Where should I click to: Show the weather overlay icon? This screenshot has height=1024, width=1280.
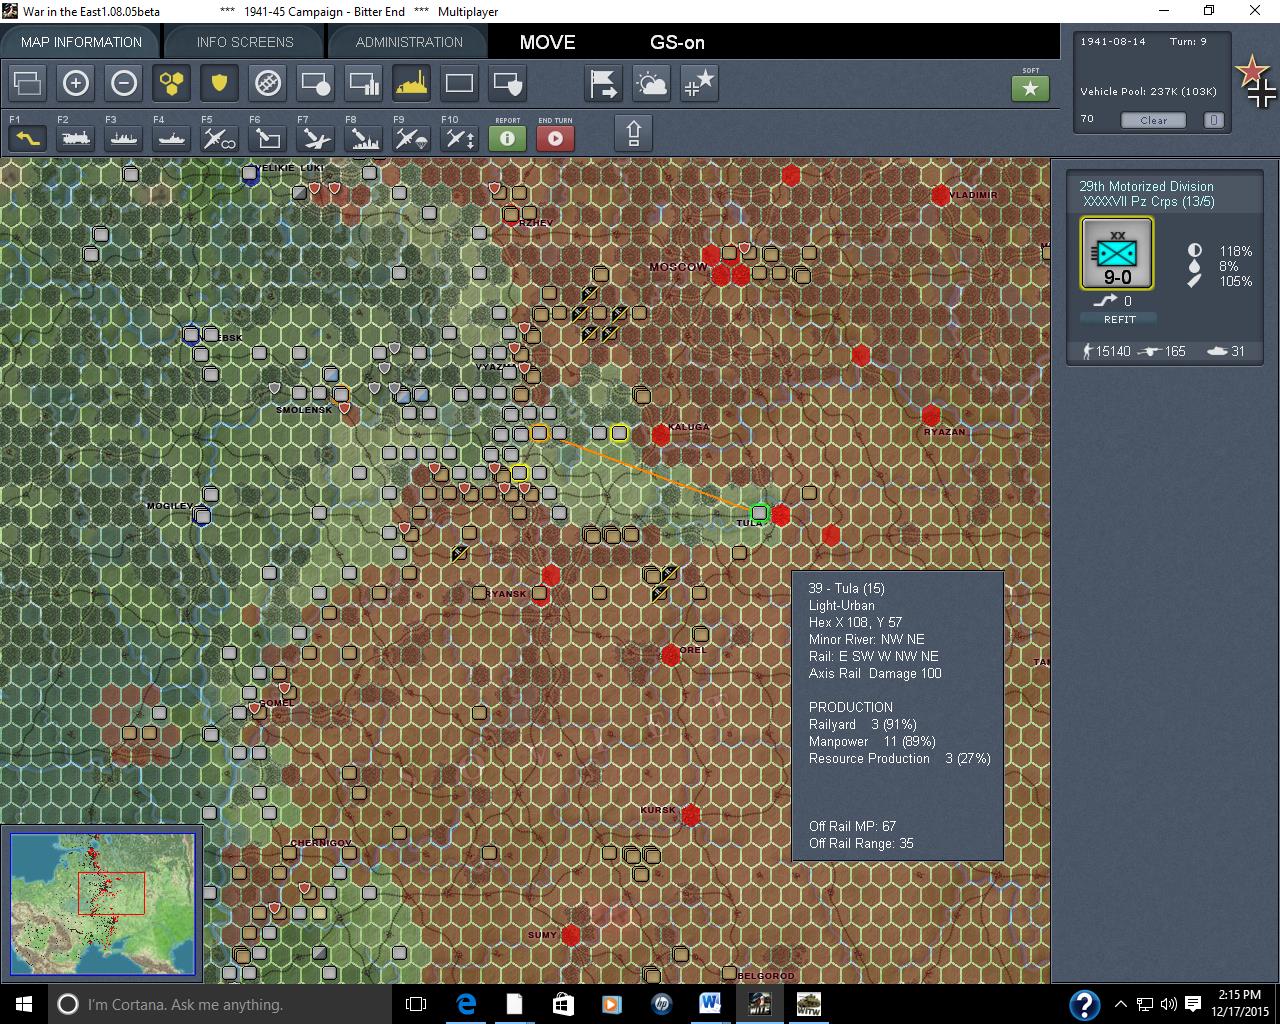pos(652,84)
